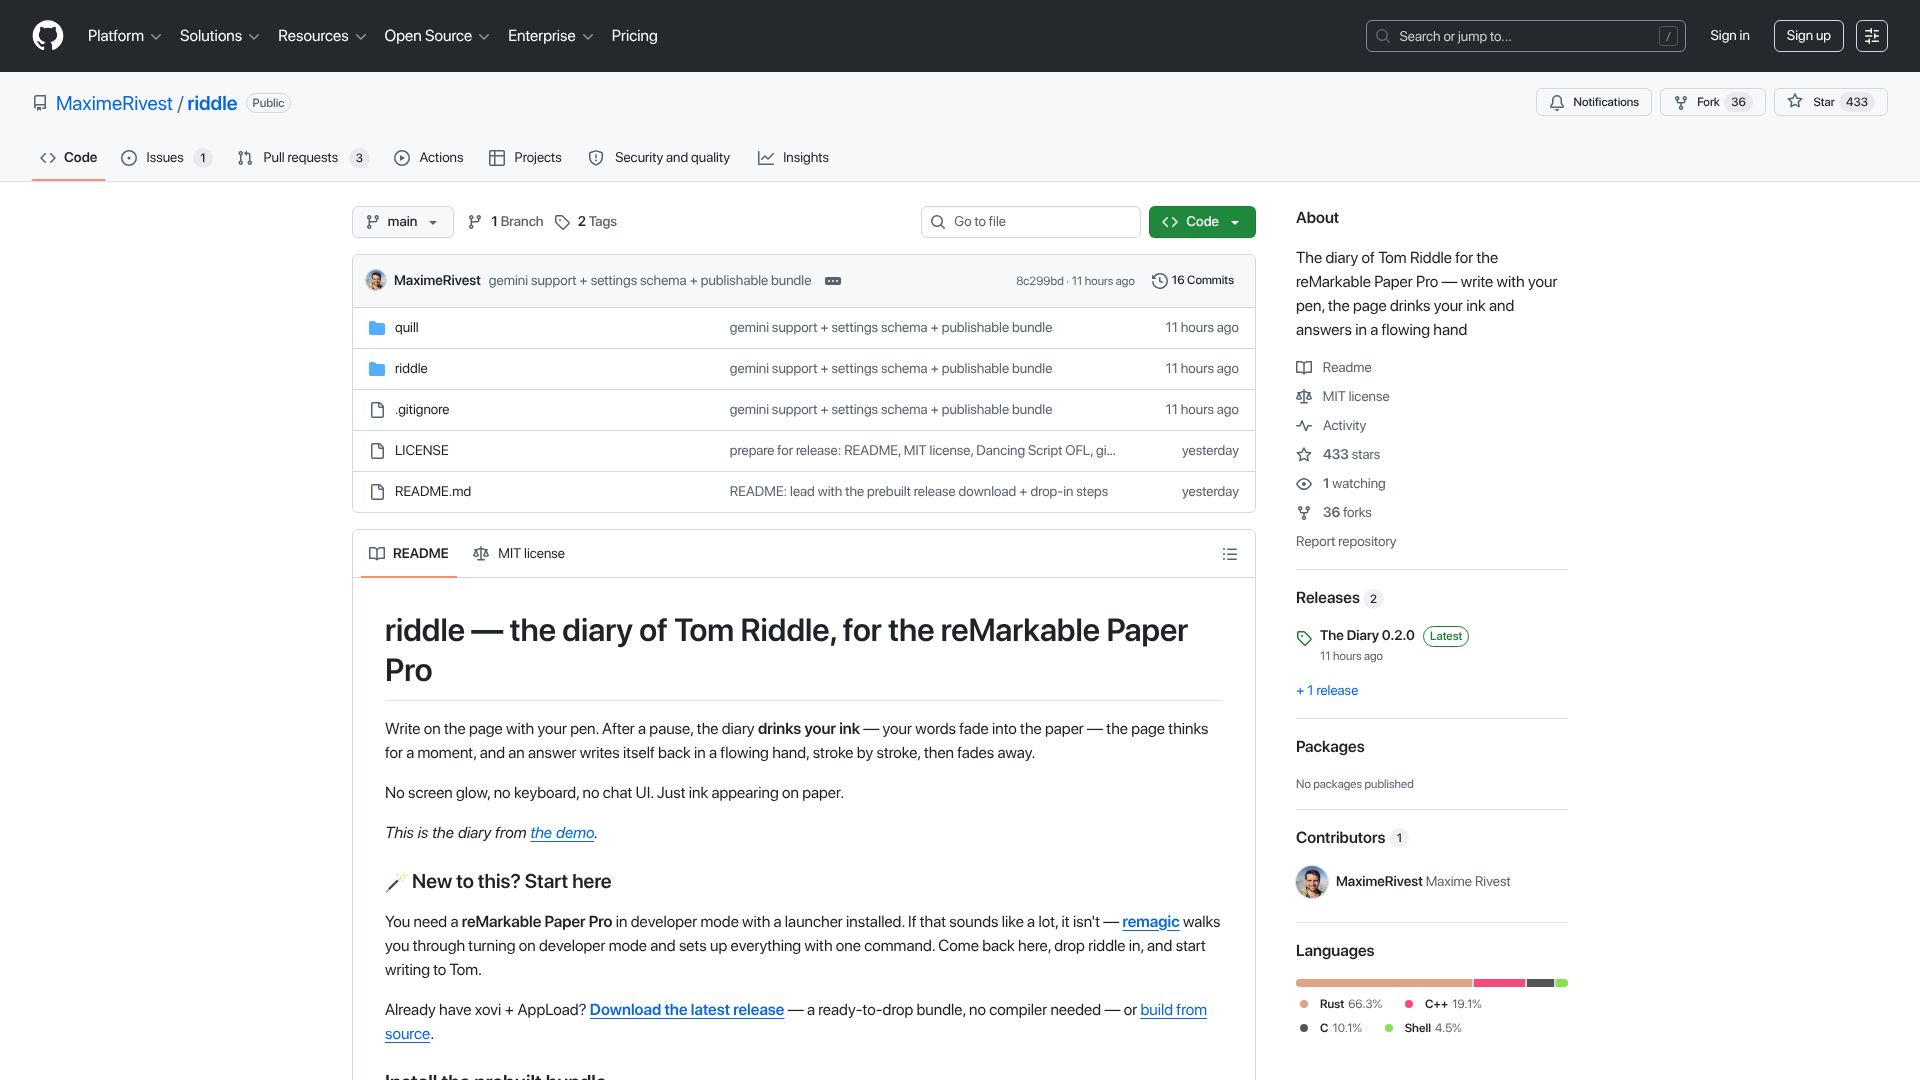Screen dimensions: 1920x1080
Task: Open the main branch selector dropdown
Action: click(402, 222)
